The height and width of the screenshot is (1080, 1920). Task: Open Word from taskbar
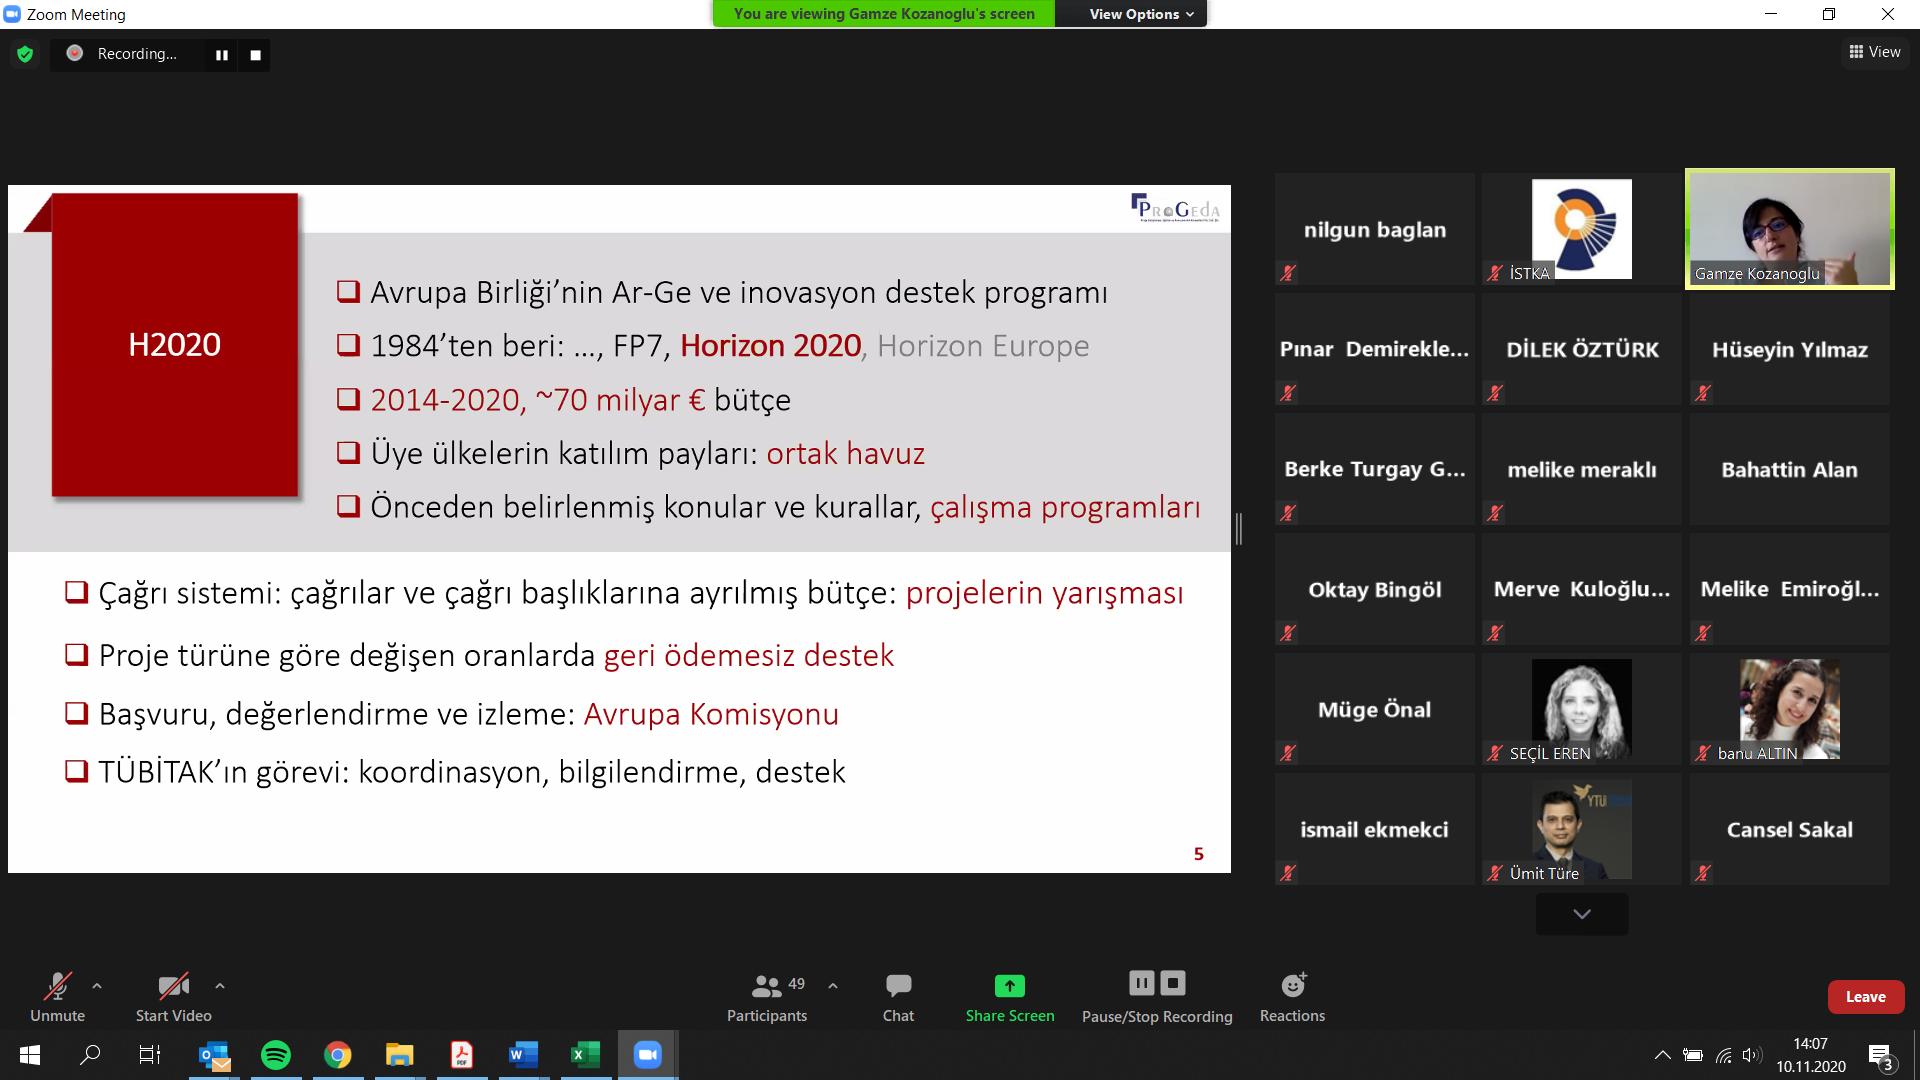click(524, 1055)
